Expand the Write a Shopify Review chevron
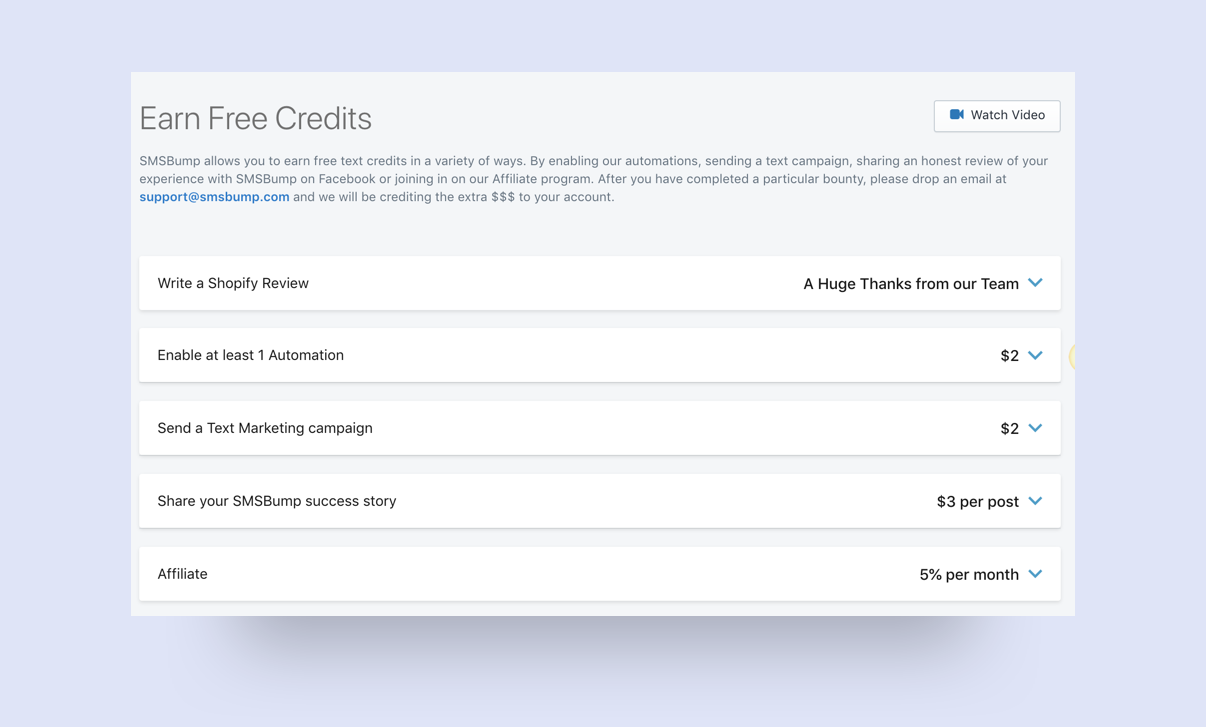1206x727 pixels. coord(1035,283)
